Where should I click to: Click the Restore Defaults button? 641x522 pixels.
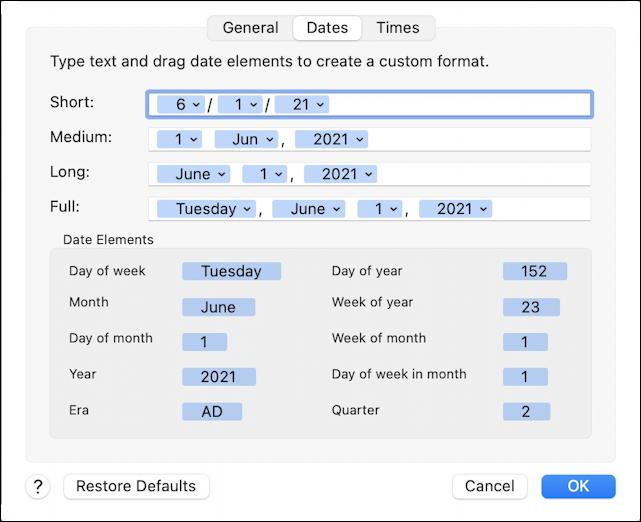click(x=136, y=486)
